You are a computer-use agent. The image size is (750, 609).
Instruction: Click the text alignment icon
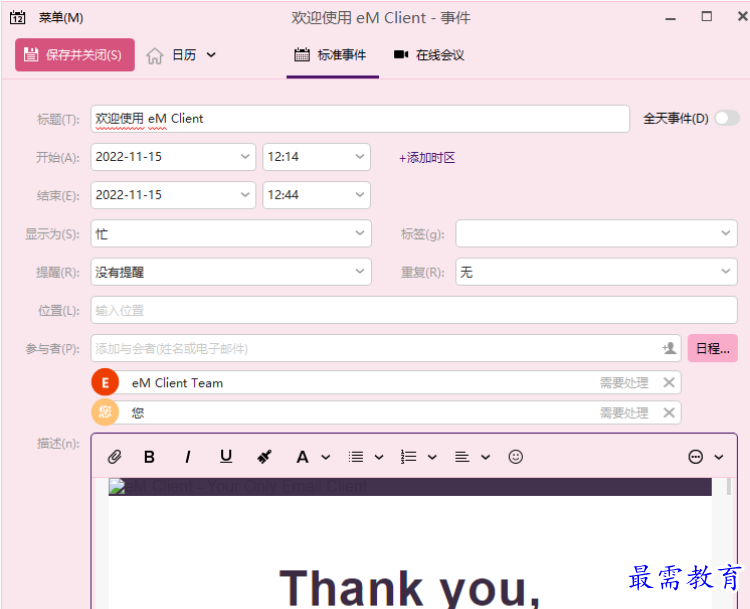pos(462,457)
